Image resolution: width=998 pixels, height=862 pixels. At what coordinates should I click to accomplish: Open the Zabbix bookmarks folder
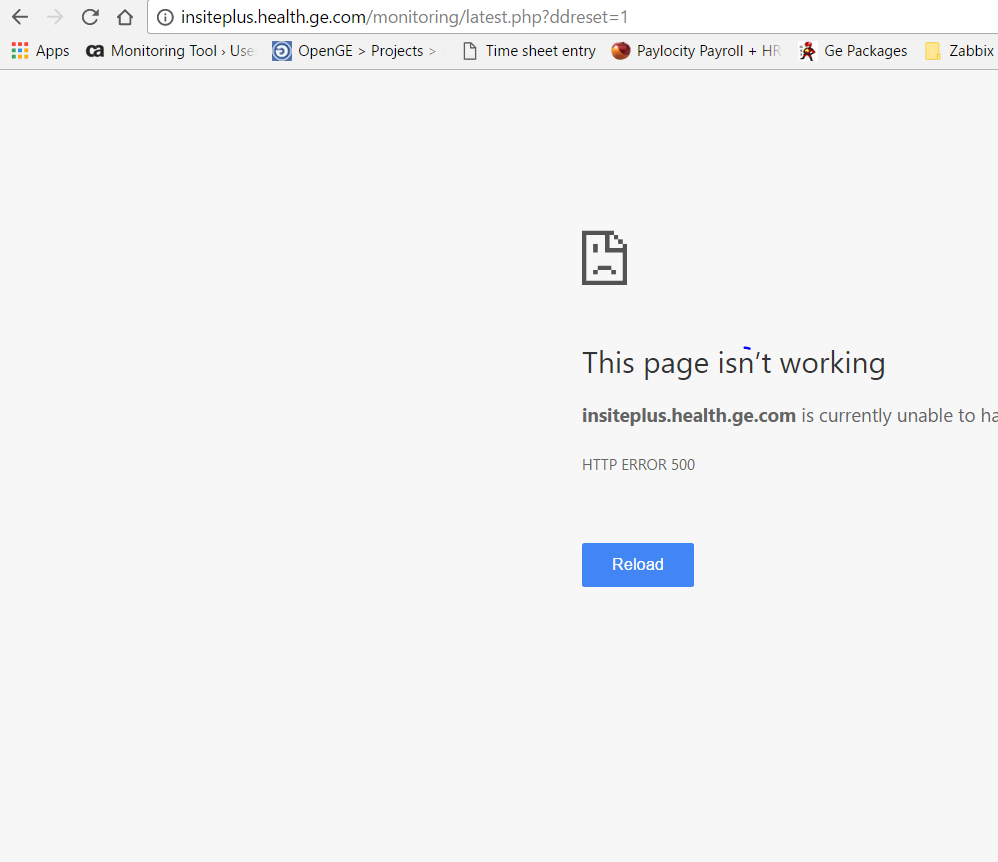point(959,51)
